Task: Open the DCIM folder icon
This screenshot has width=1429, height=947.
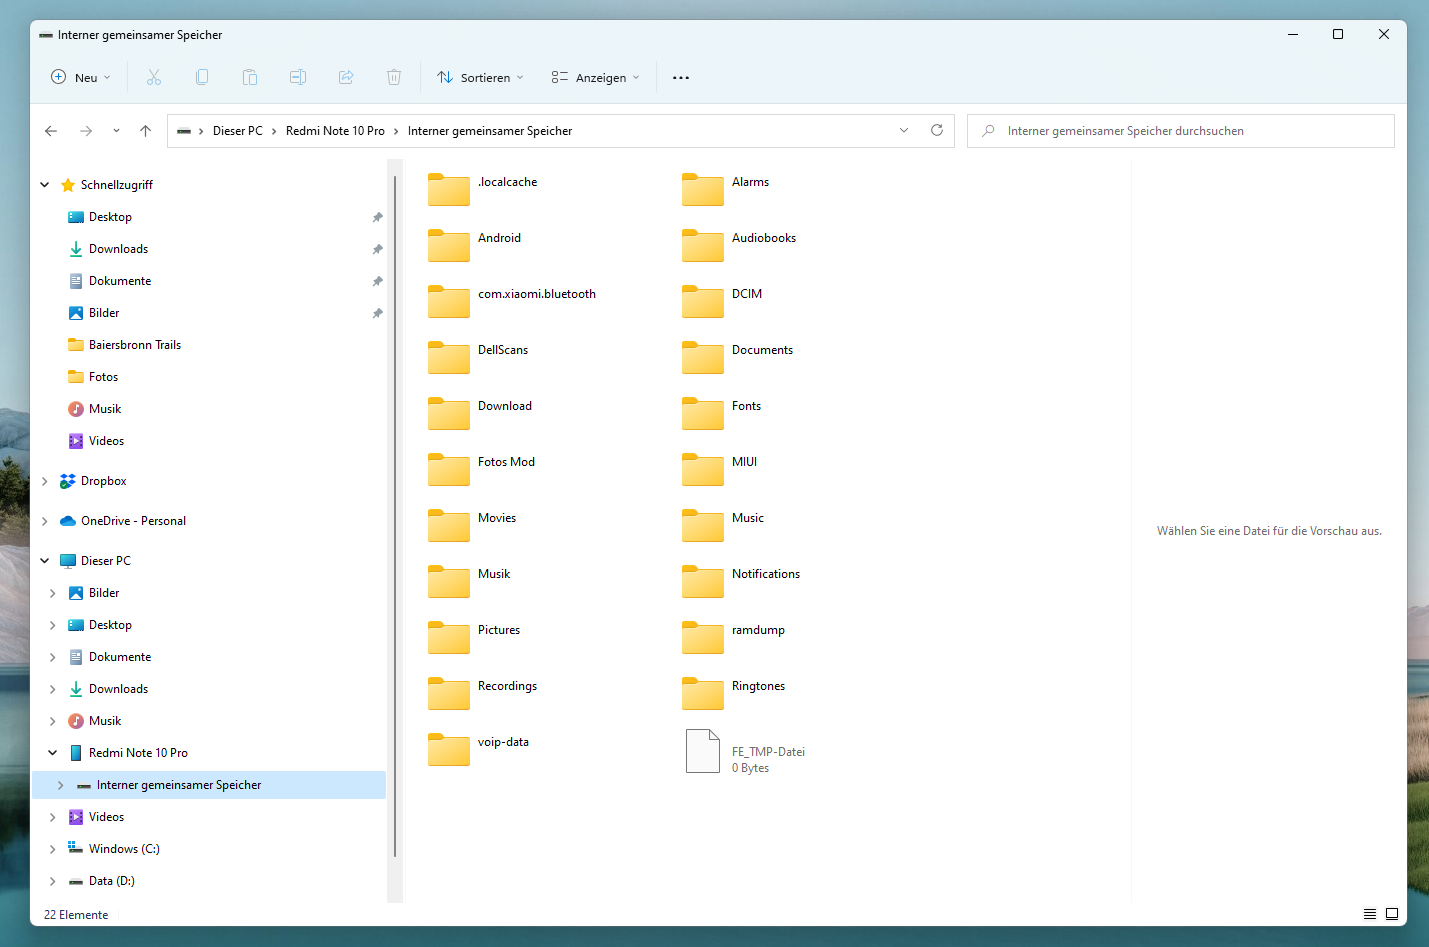Action: tap(703, 301)
